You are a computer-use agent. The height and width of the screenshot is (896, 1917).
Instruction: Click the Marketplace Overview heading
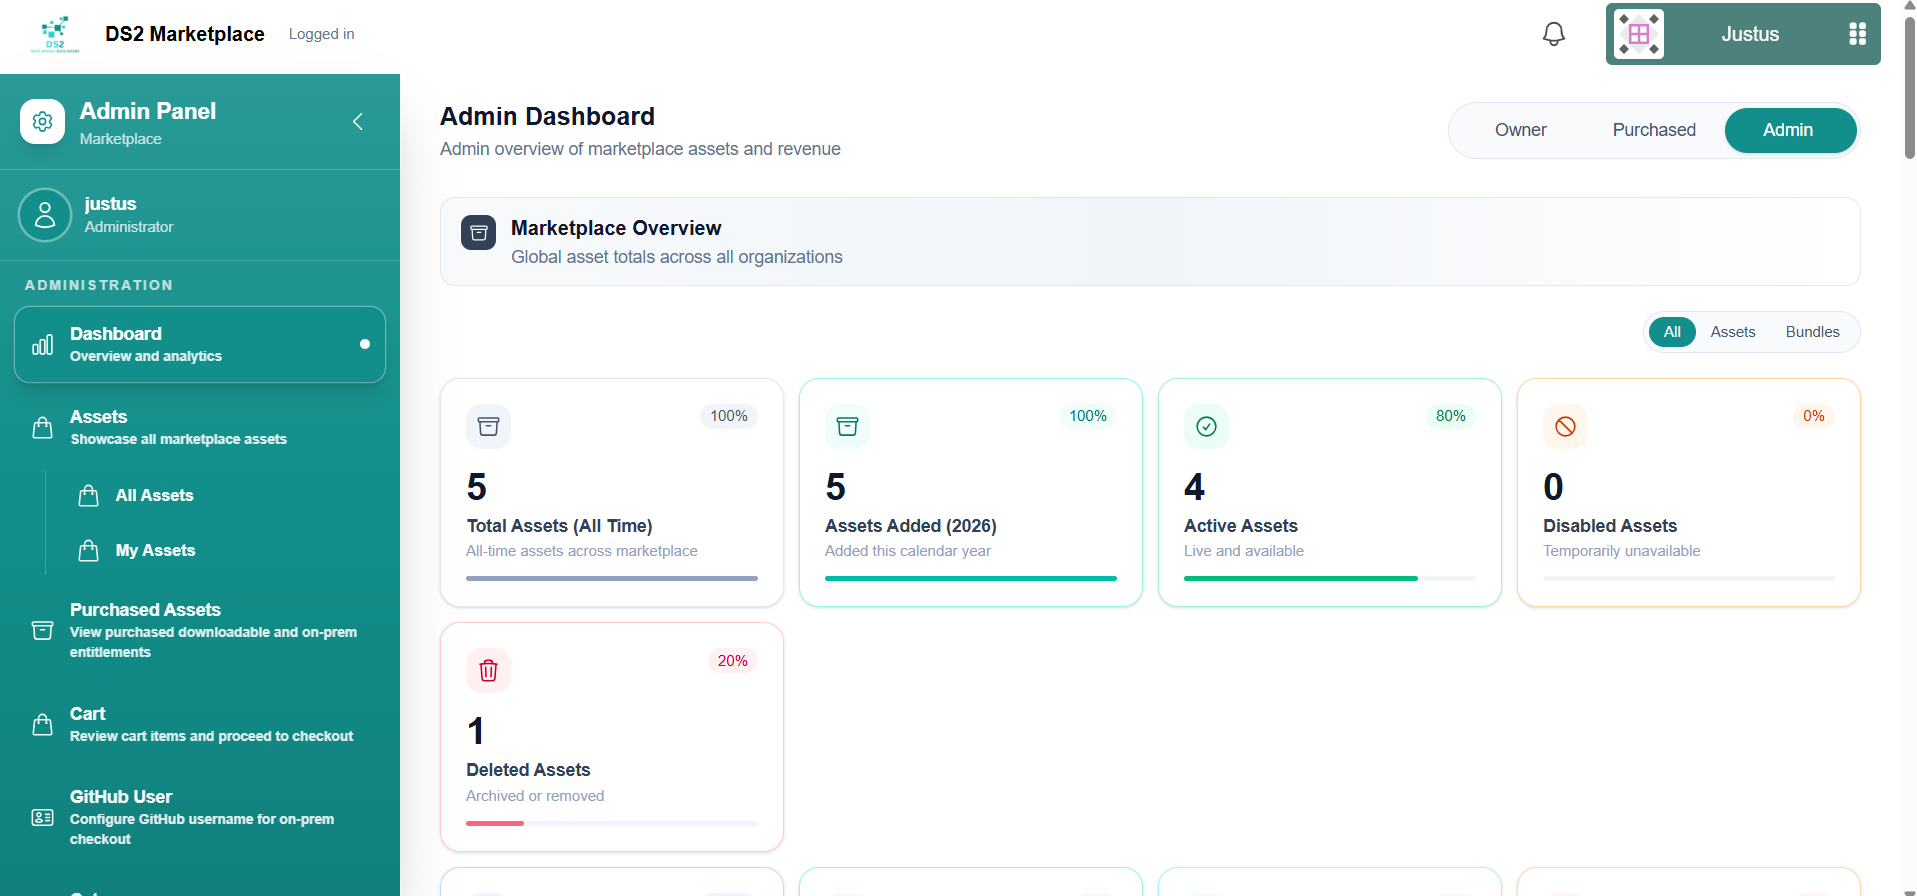coord(616,228)
